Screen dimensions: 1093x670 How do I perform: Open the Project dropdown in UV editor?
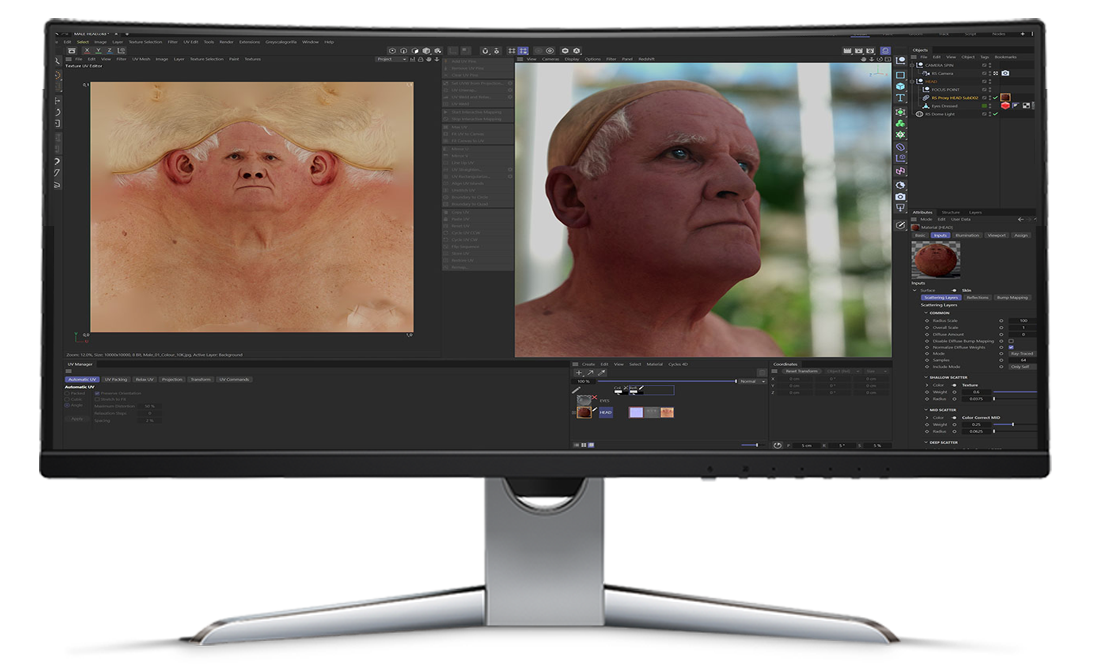tap(392, 59)
